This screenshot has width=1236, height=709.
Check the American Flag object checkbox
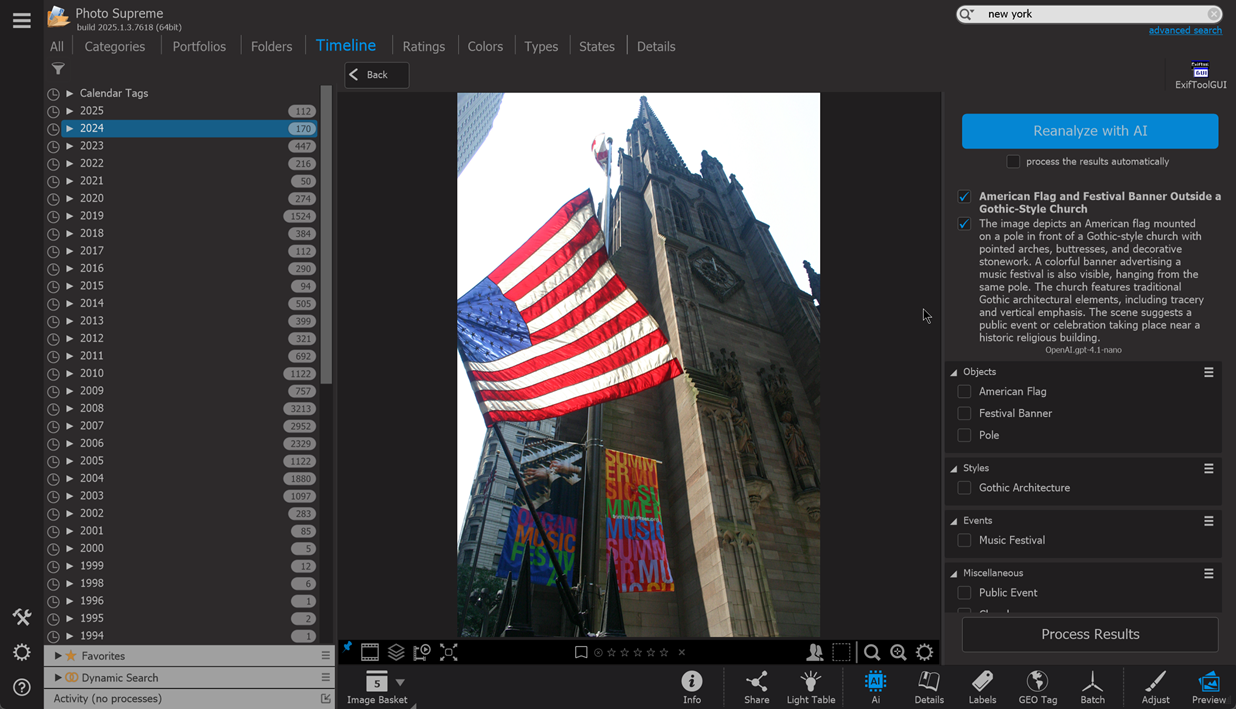(964, 392)
